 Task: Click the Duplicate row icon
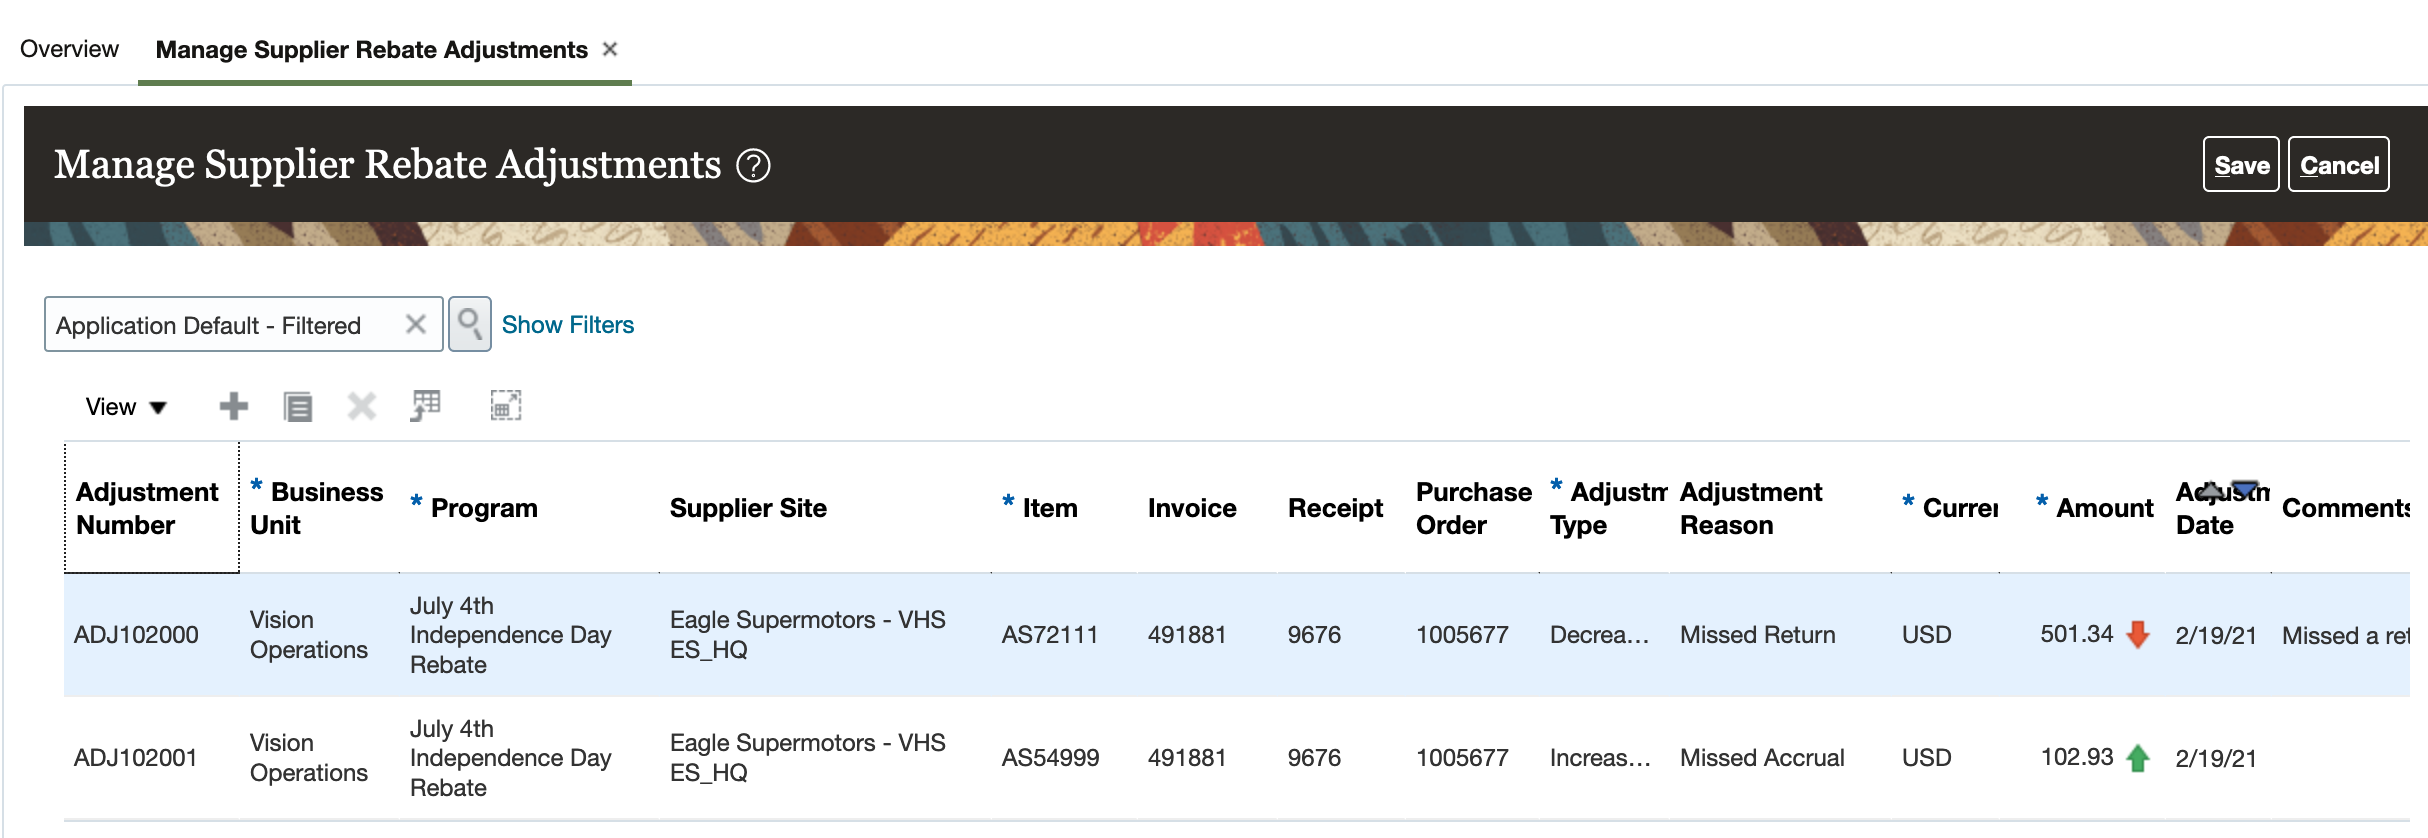pyautogui.click(x=297, y=406)
